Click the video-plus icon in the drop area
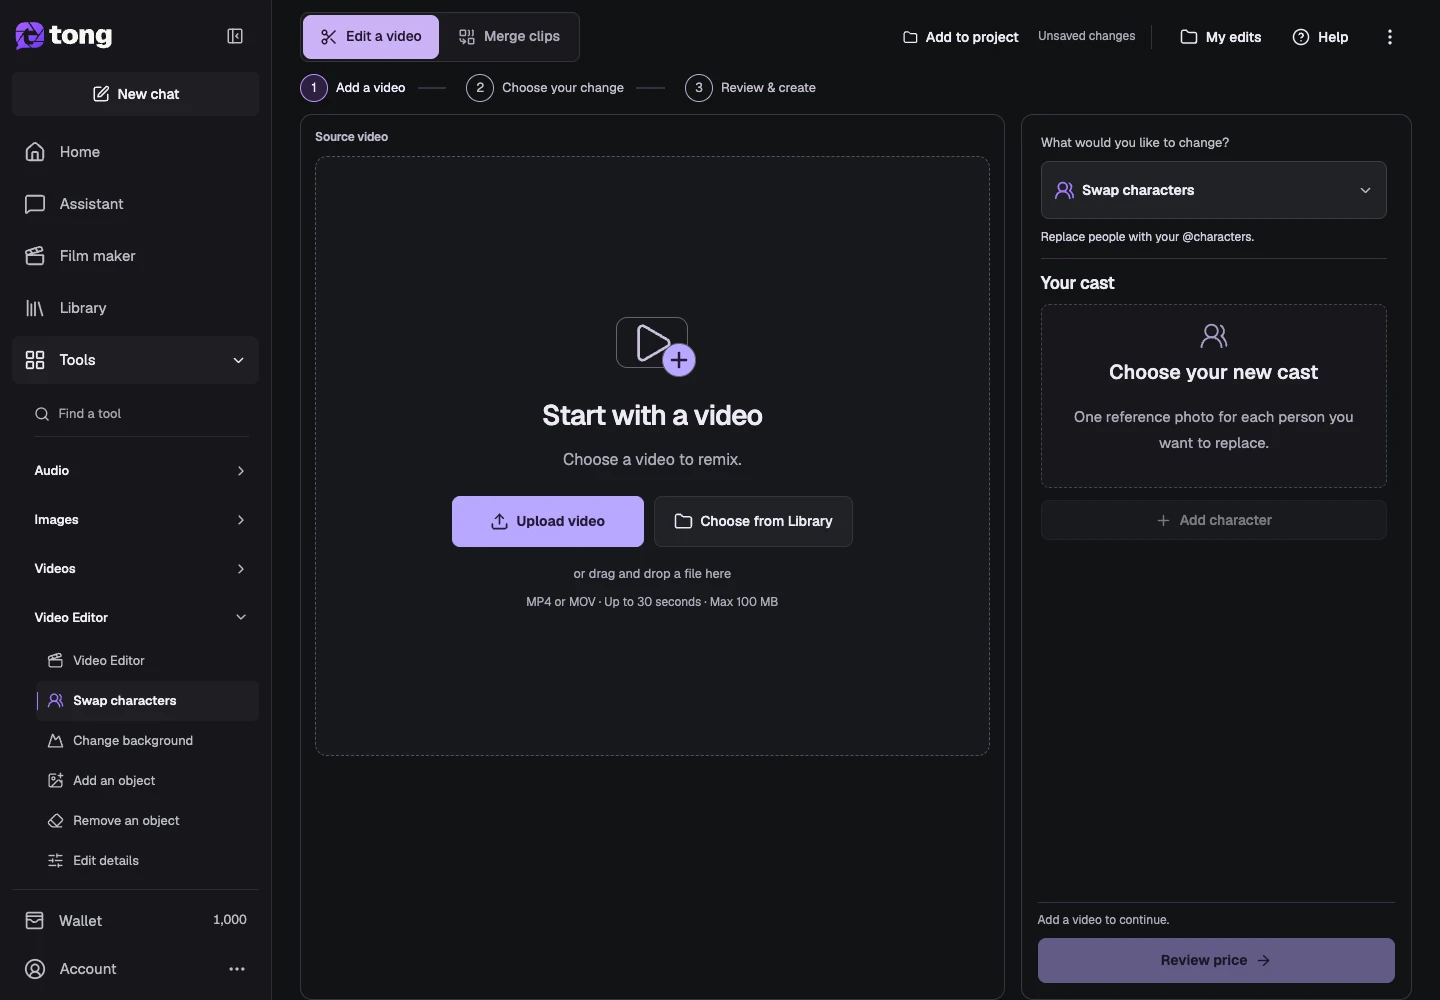 [x=655, y=346]
